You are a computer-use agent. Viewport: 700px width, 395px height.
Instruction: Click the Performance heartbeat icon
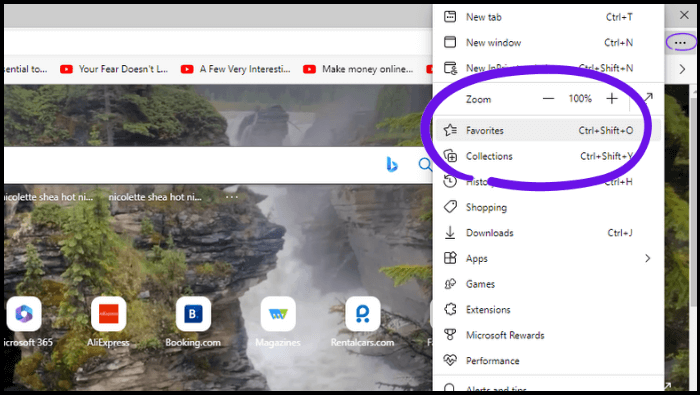point(450,360)
